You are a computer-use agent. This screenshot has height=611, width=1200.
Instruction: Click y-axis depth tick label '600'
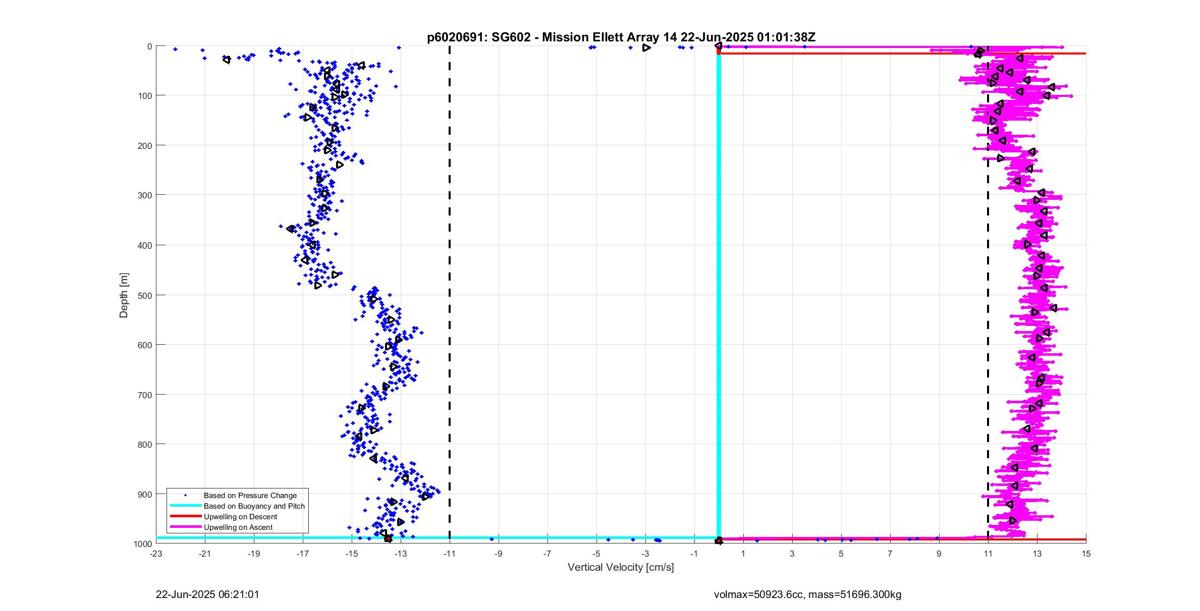point(144,345)
